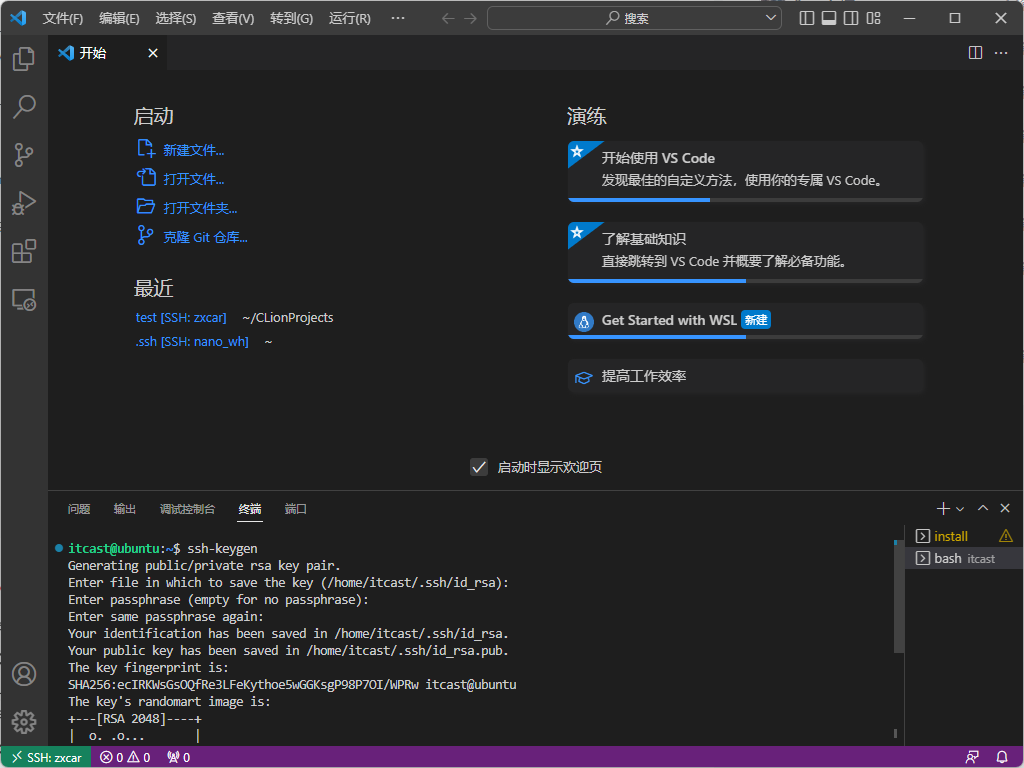Click the VS Code logo in title bar
The width and height of the screenshot is (1024, 768).
(x=18, y=18)
